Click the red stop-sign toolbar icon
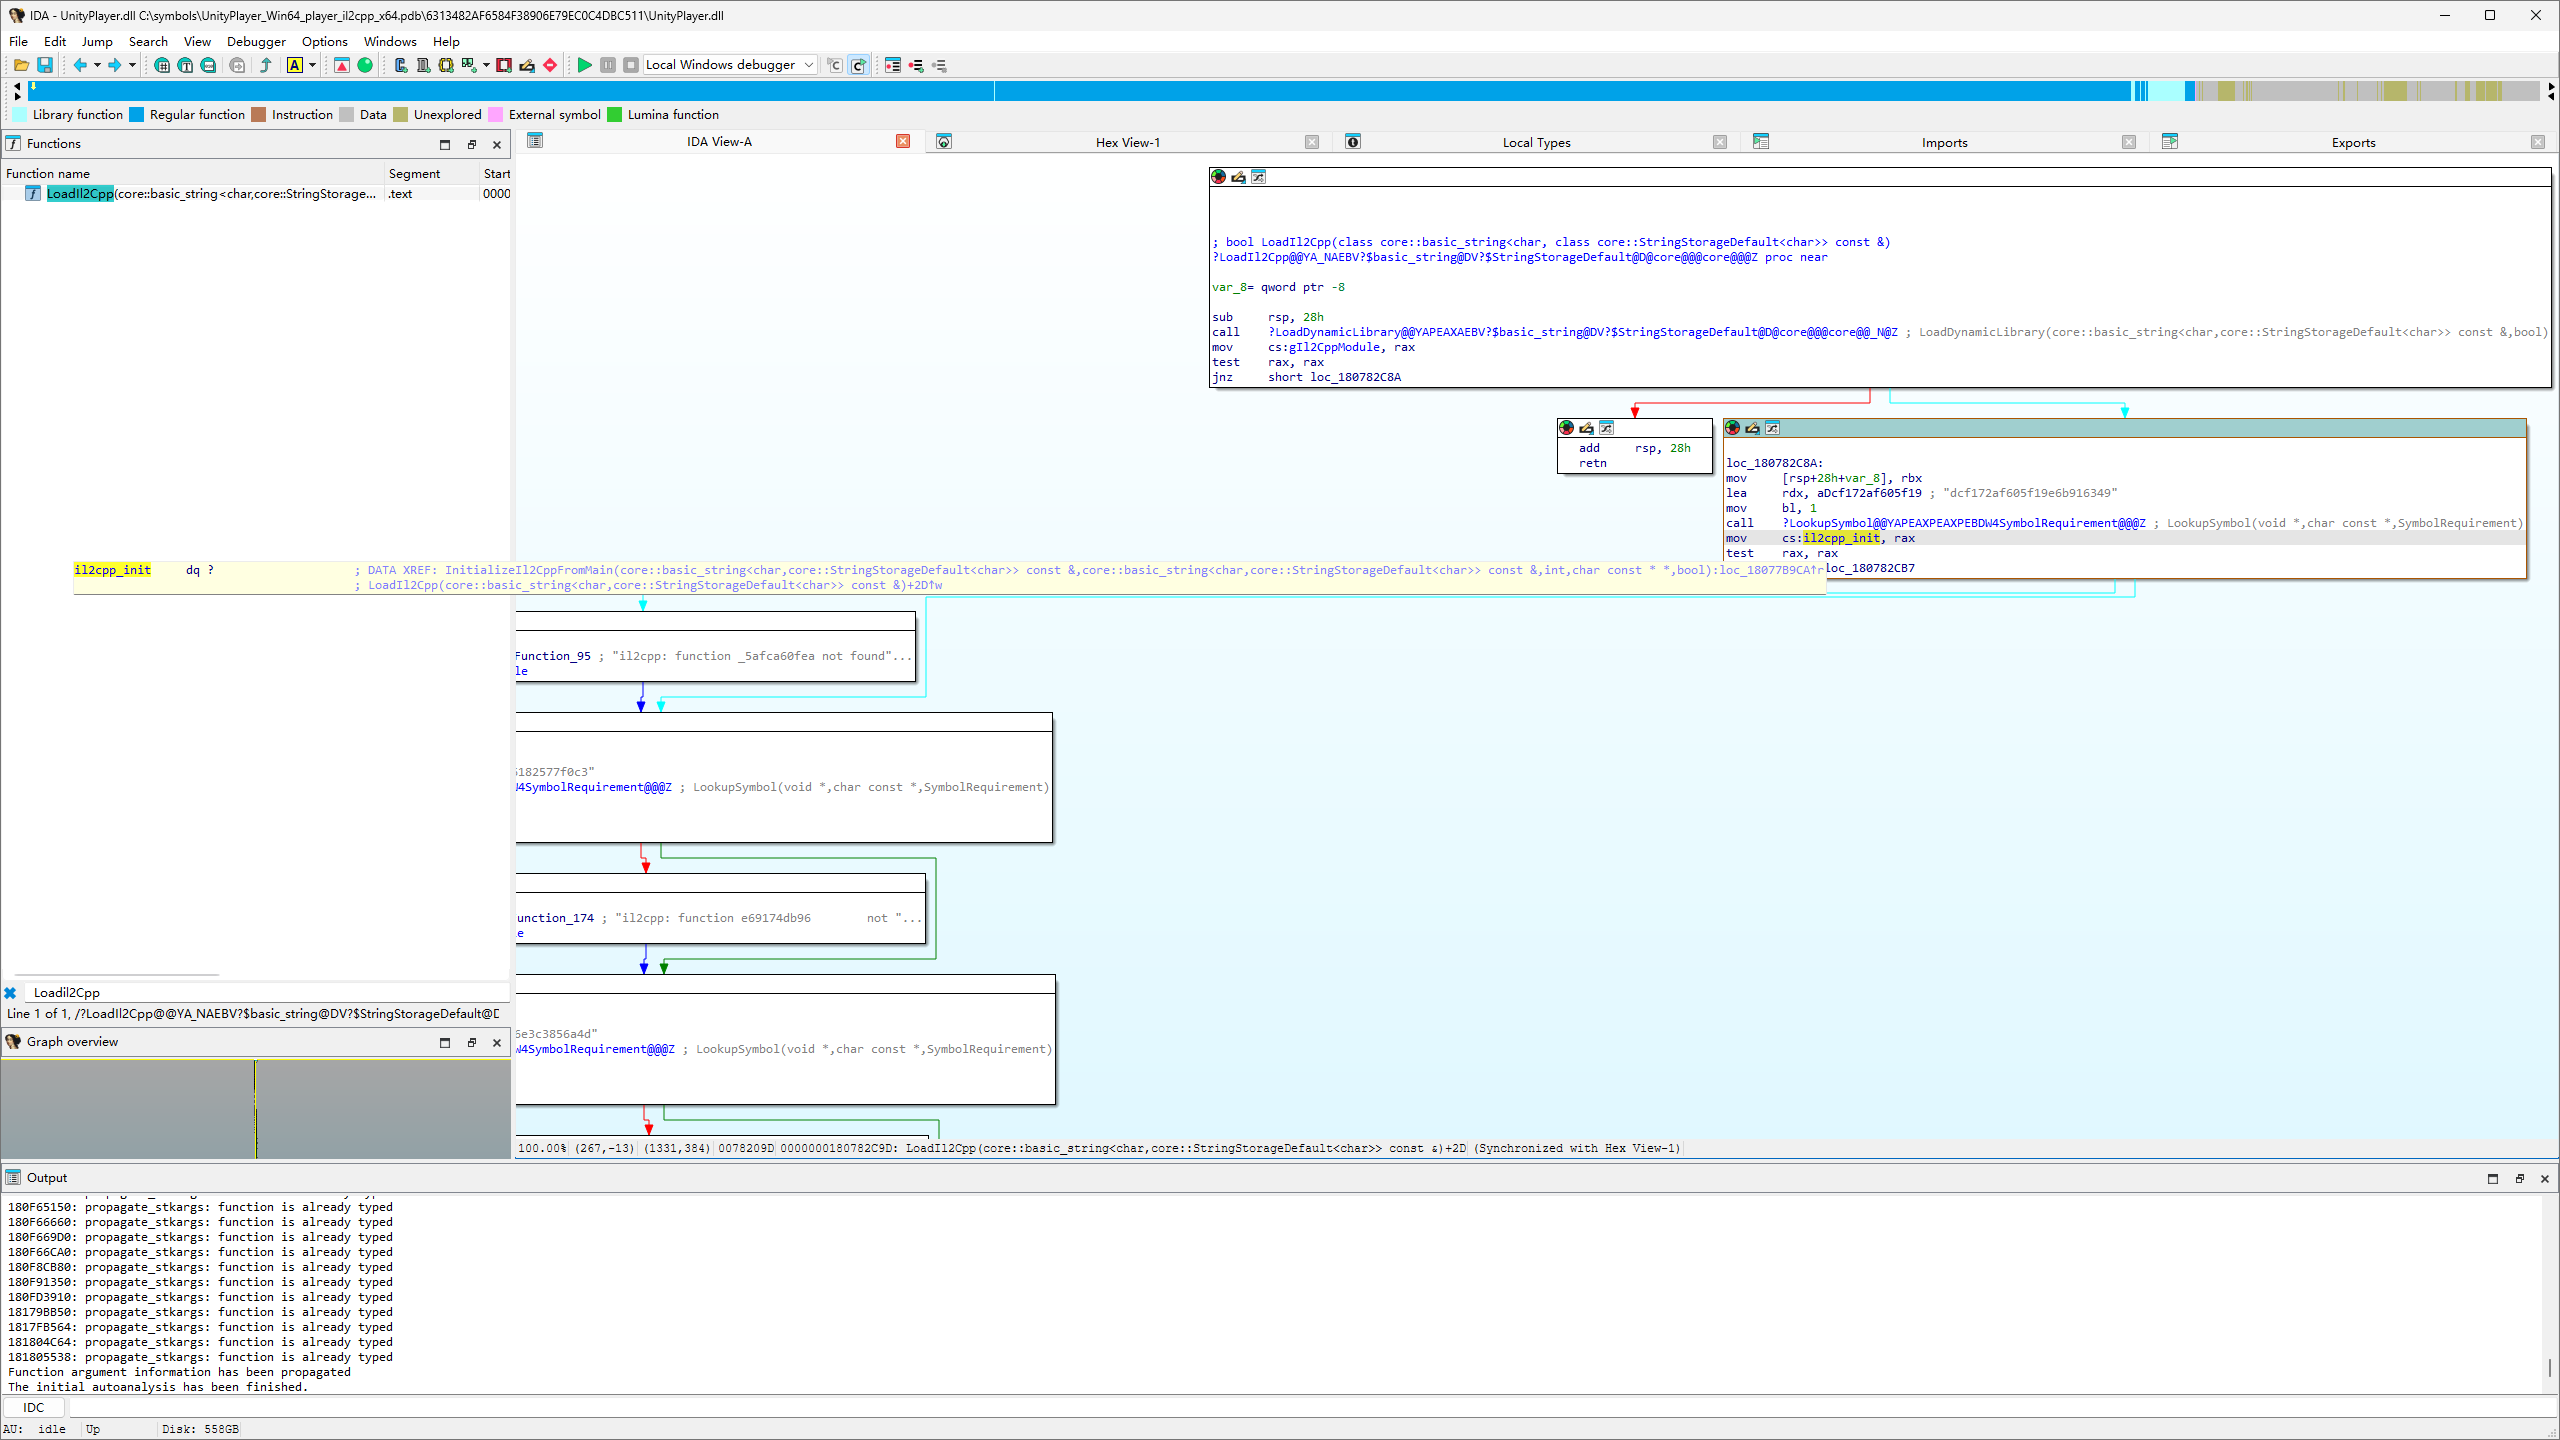The width and height of the screenshot is (2560, 1440). (550, 65)
